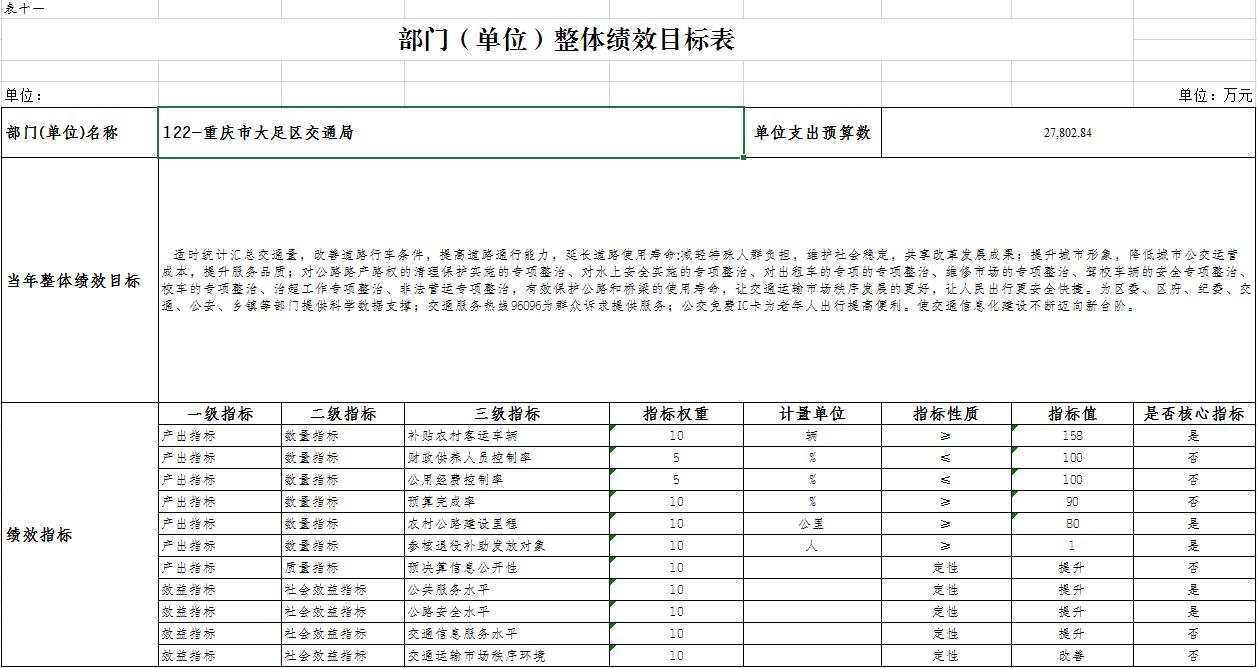Click the 预决算信息公开性 cell
The width and height of the screenshot is (1257, 668).
[x=507, y=568]
